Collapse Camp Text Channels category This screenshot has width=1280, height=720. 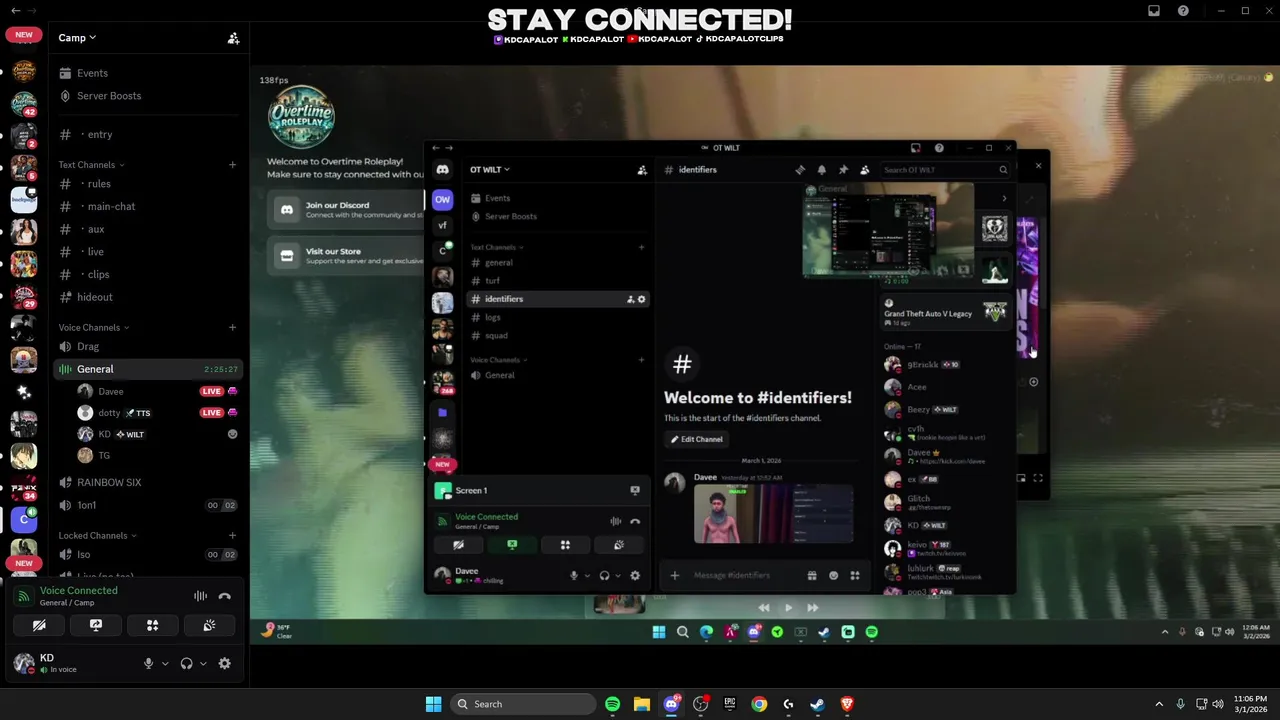coord(91,165)
